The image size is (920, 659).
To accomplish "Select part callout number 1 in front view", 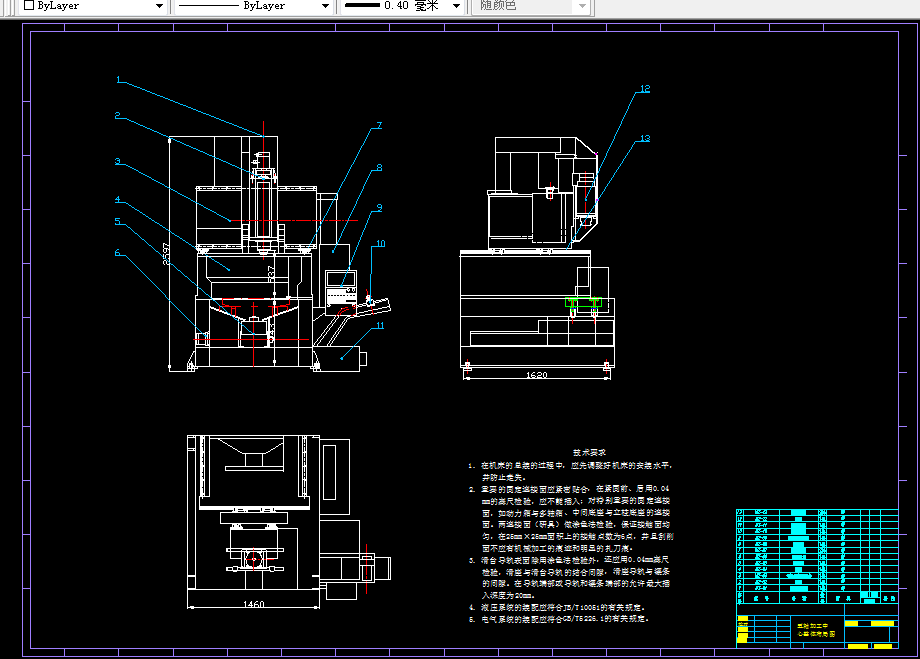I will (119, 80).
